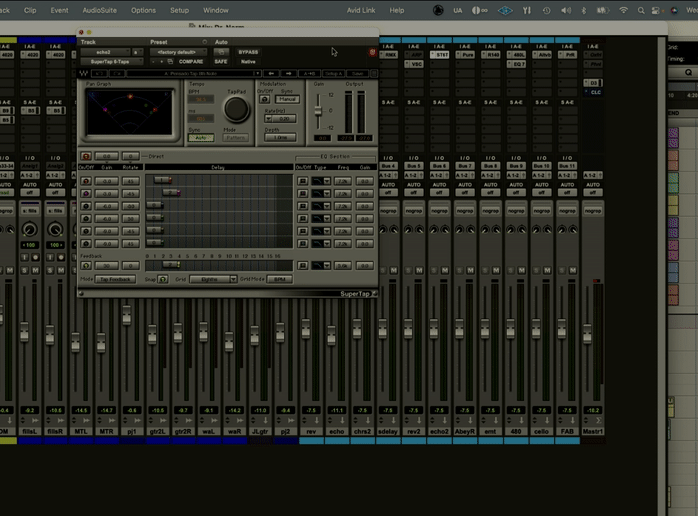Open the Grid Eighths dropdown
698x516 pixels.
tap(213, 279)
